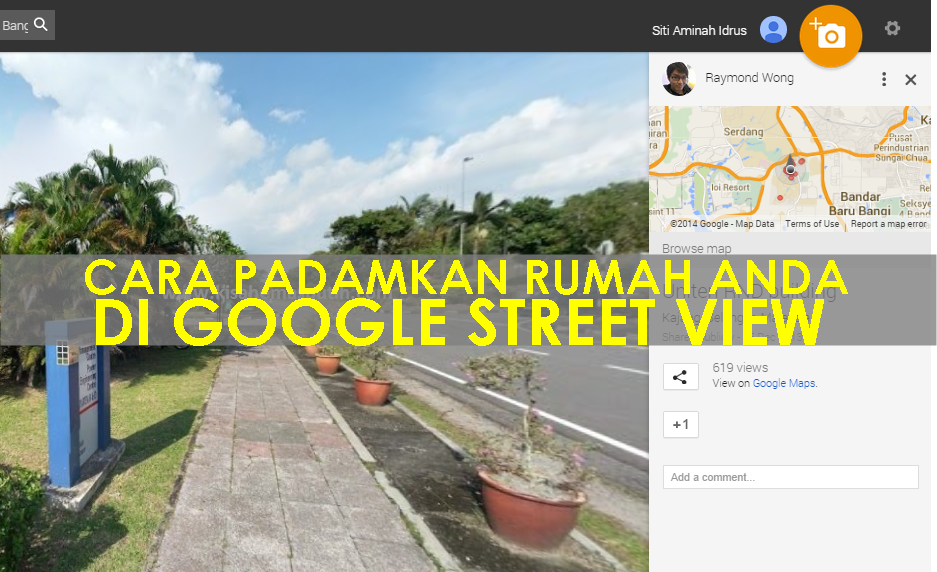Image resolution: width=937 pixels, height=572 pixels.
Task: Click Report a map error link
Action: tap(888, 224)
